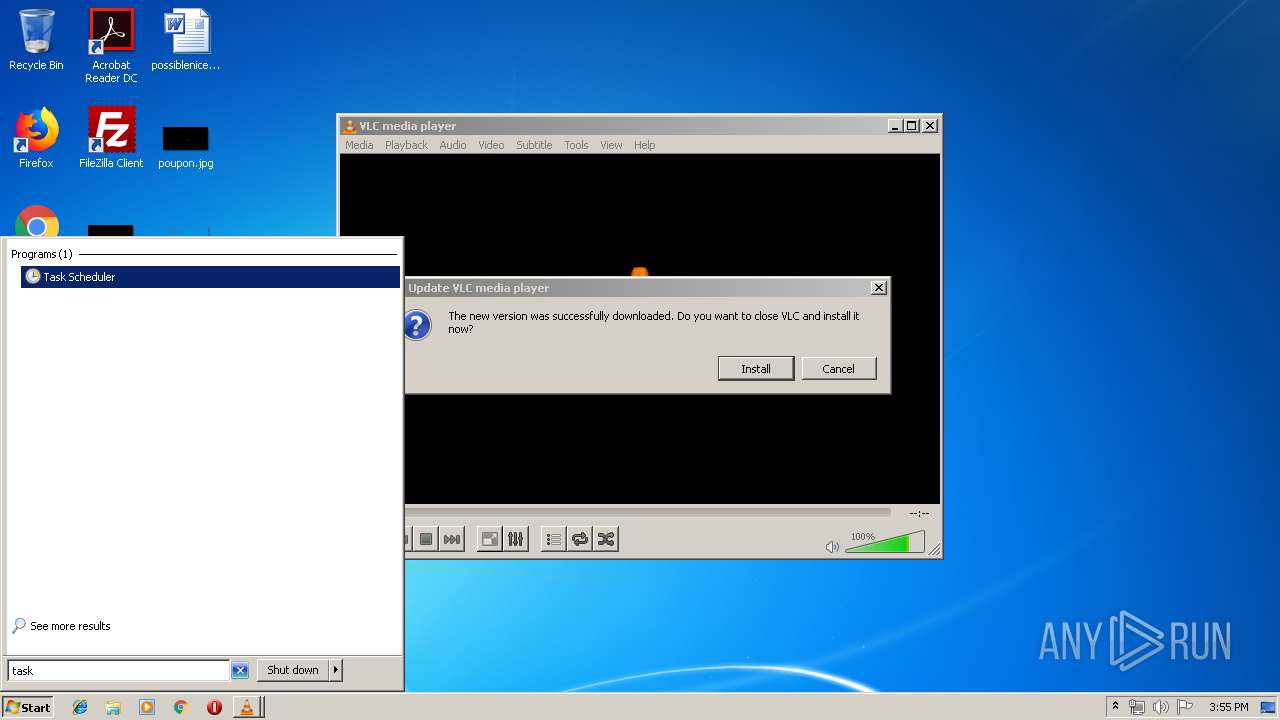1280x720 pixels.
Task: Expand the Shut down options arrow
Action: (336, 670)
